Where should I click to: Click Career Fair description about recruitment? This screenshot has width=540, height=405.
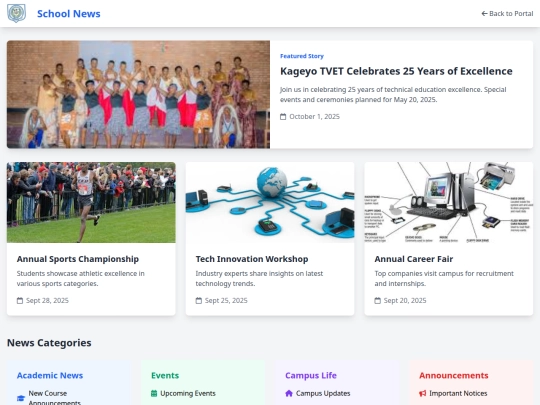(x=444, y=279)
